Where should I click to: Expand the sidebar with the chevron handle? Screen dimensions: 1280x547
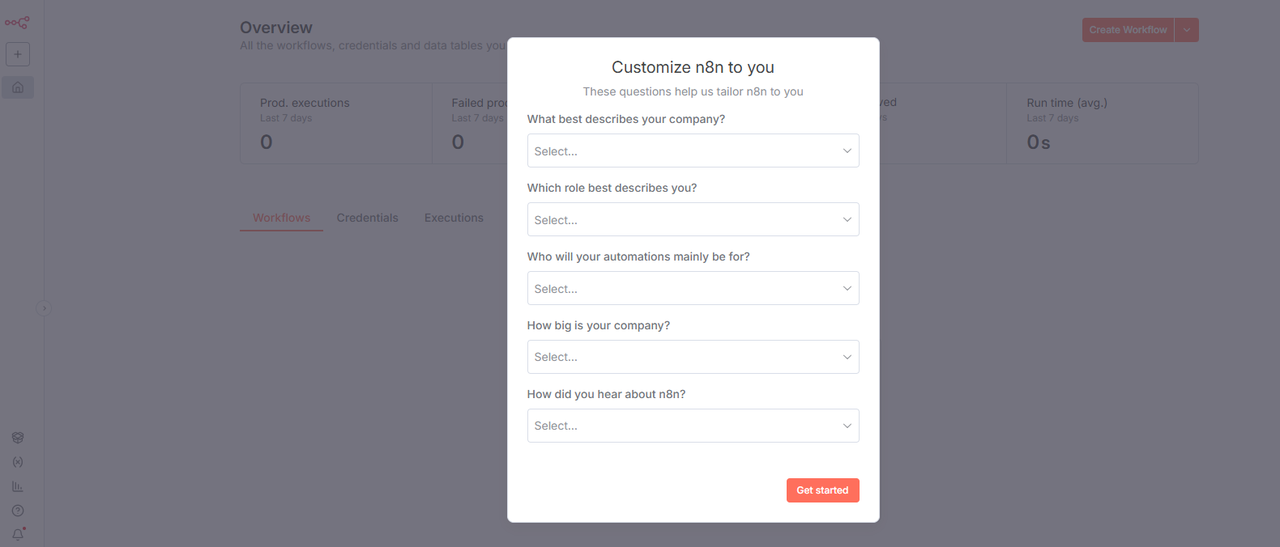pos(43,308)
